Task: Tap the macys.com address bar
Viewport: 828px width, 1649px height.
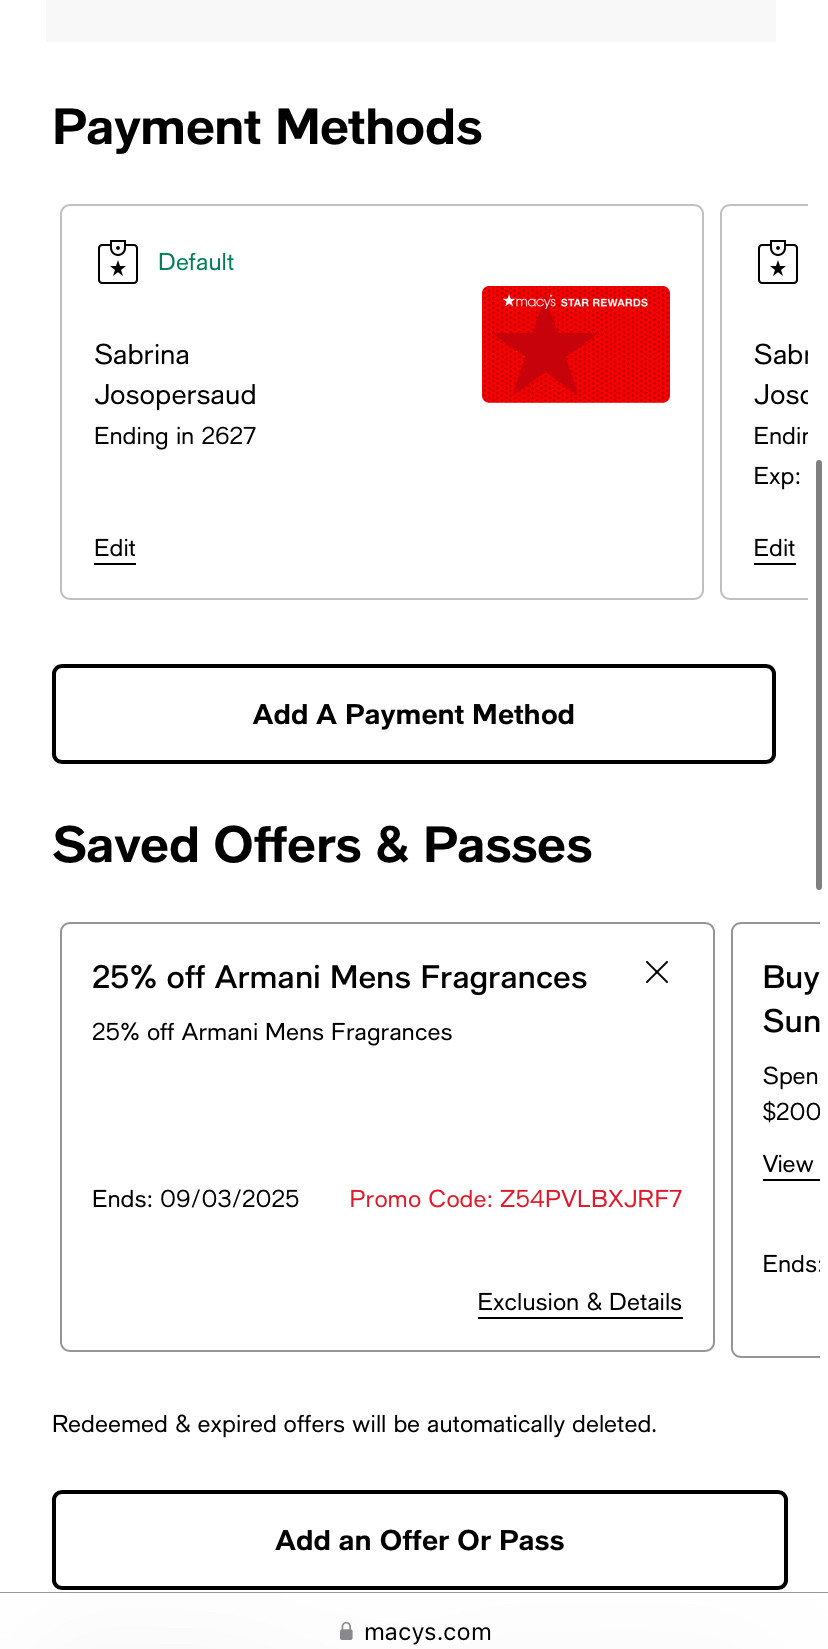Action: (414, 1631)
